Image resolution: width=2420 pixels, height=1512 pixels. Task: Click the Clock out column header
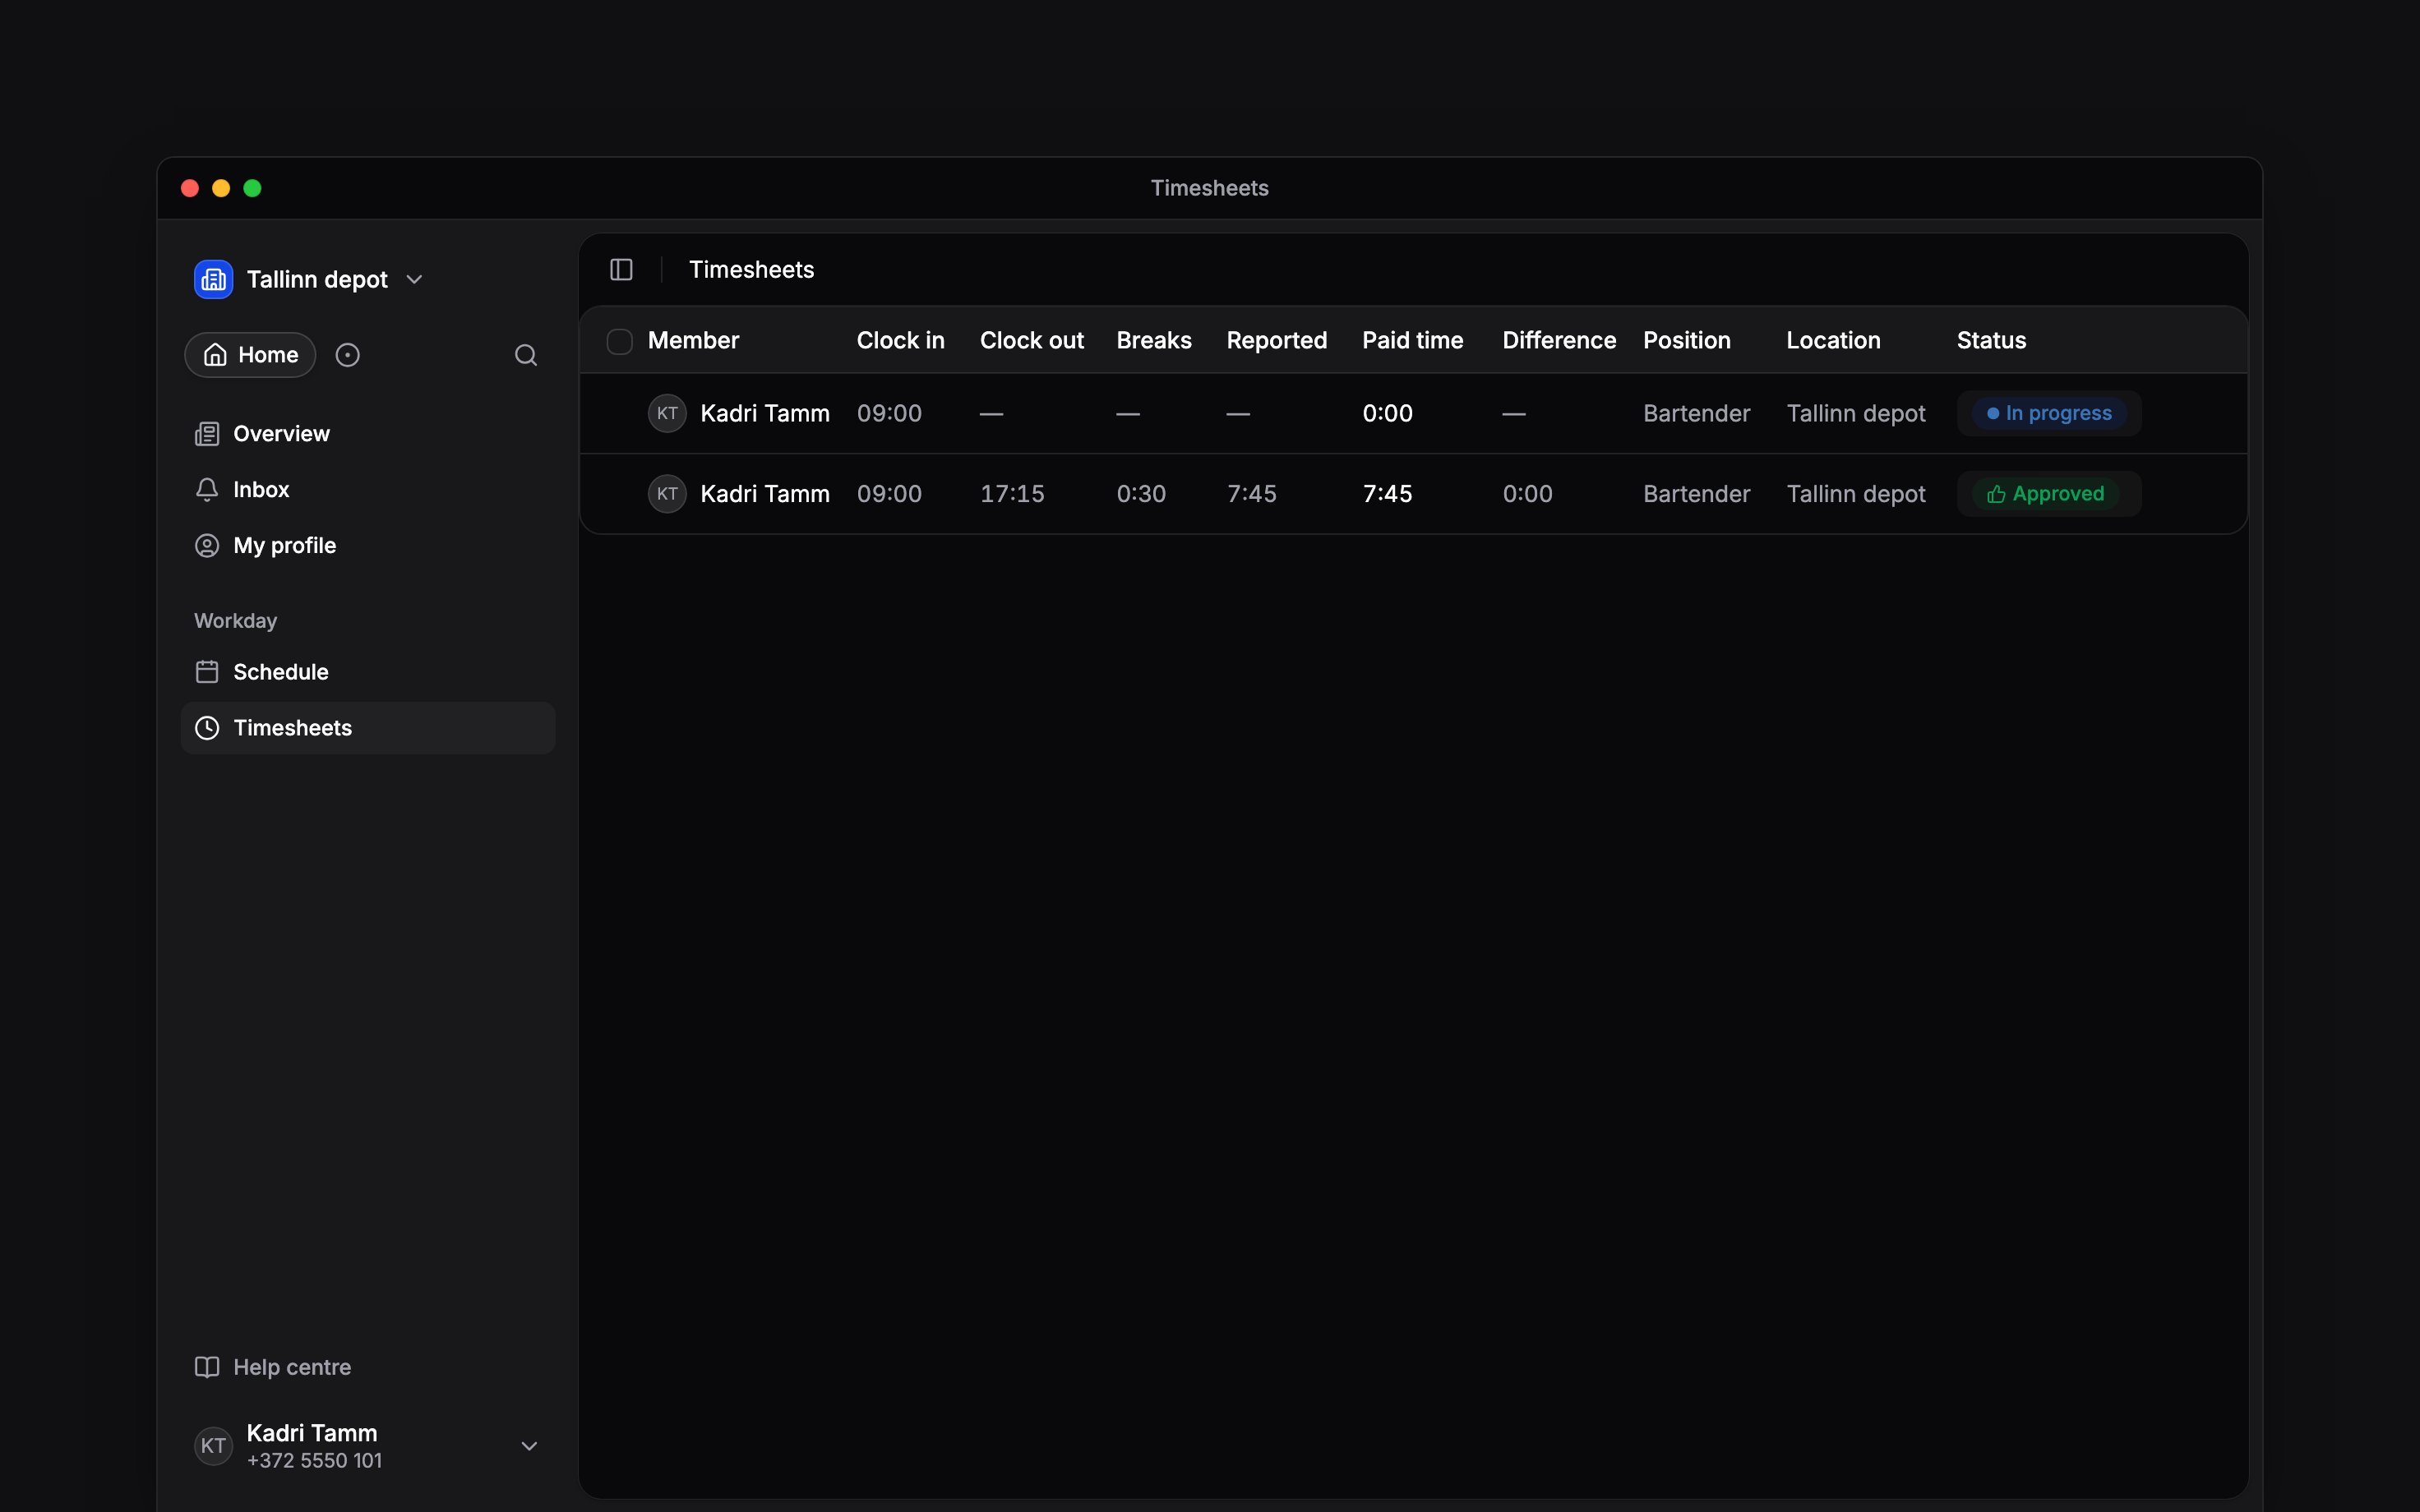coord(1031,341)
